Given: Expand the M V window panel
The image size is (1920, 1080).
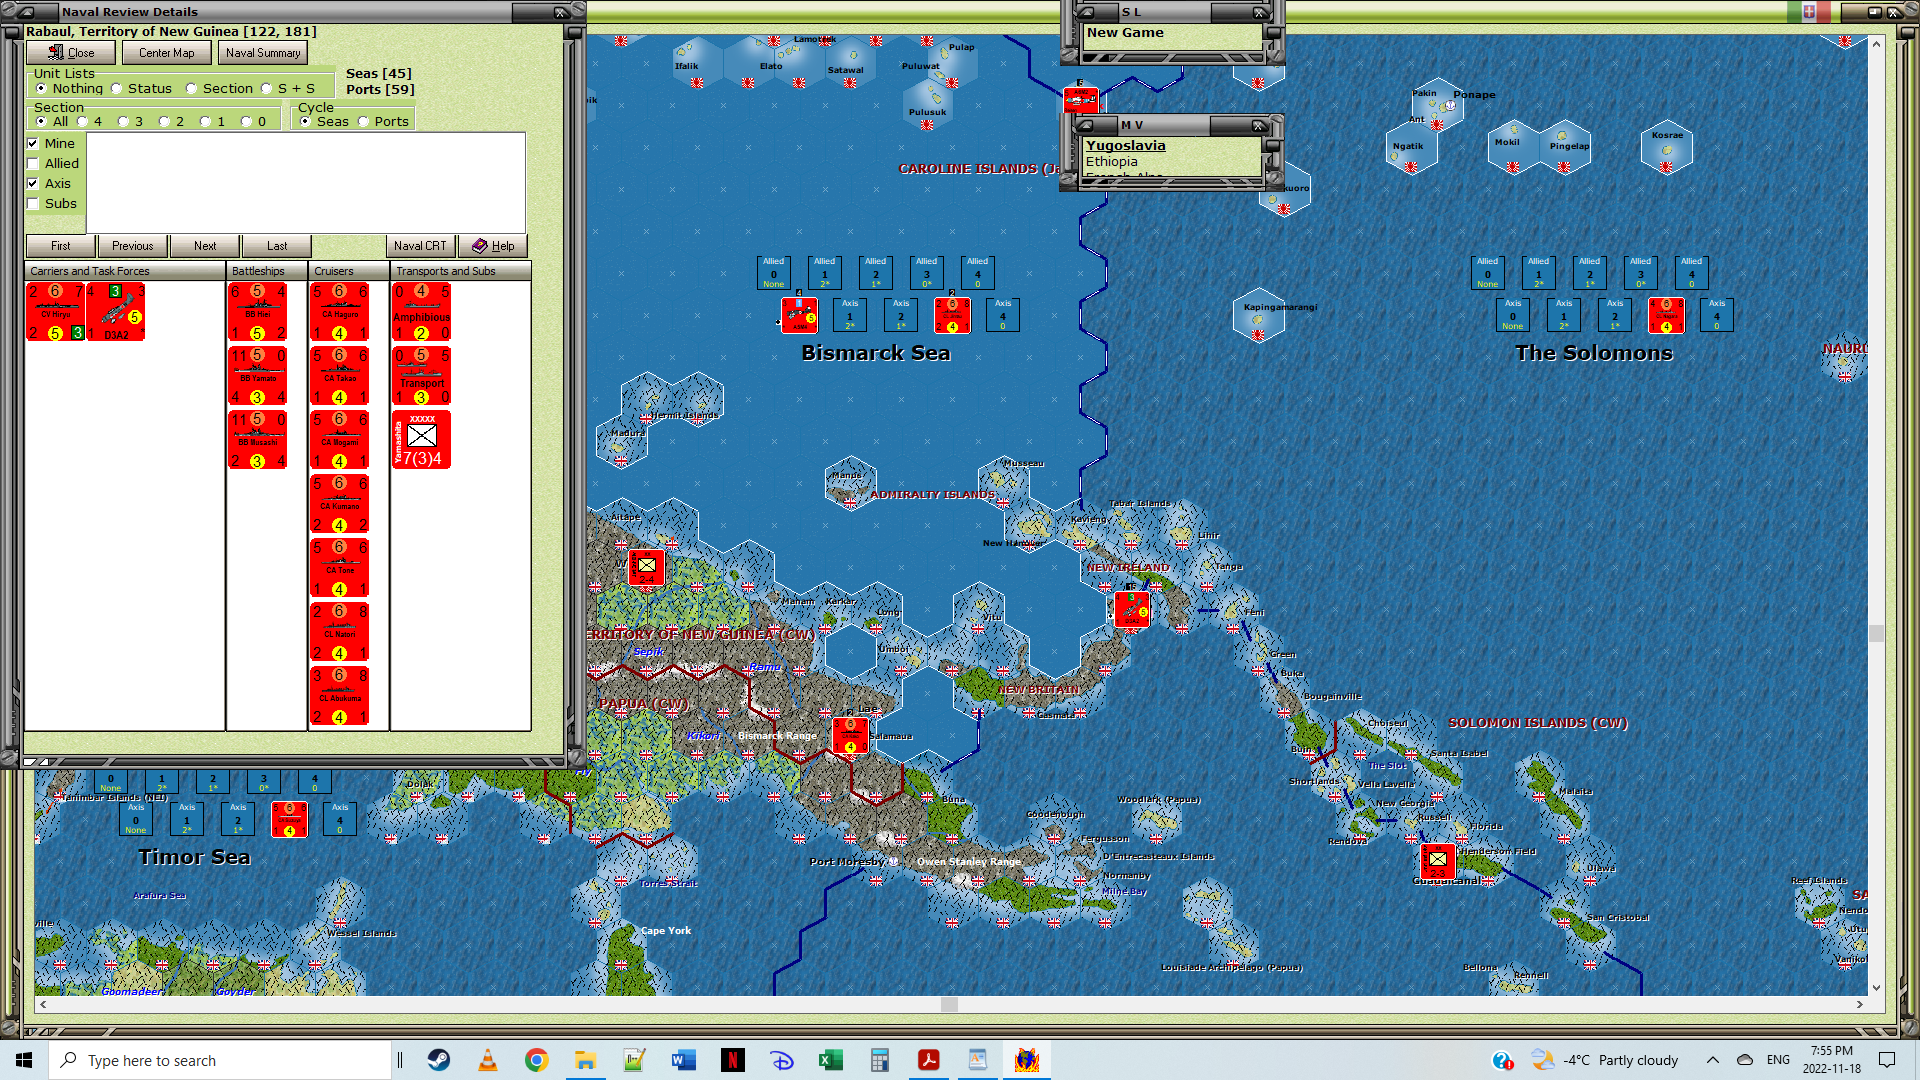Looking at the screenshot, I should (x=1086, y=126).
